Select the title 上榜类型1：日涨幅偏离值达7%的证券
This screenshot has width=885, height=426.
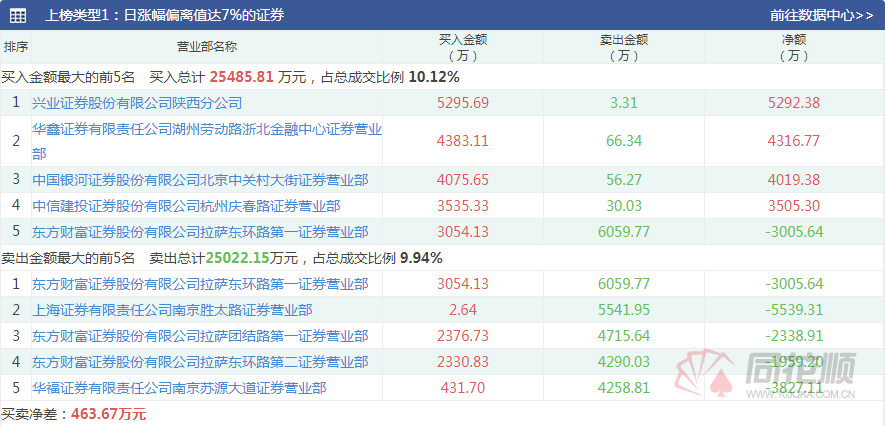165,15
